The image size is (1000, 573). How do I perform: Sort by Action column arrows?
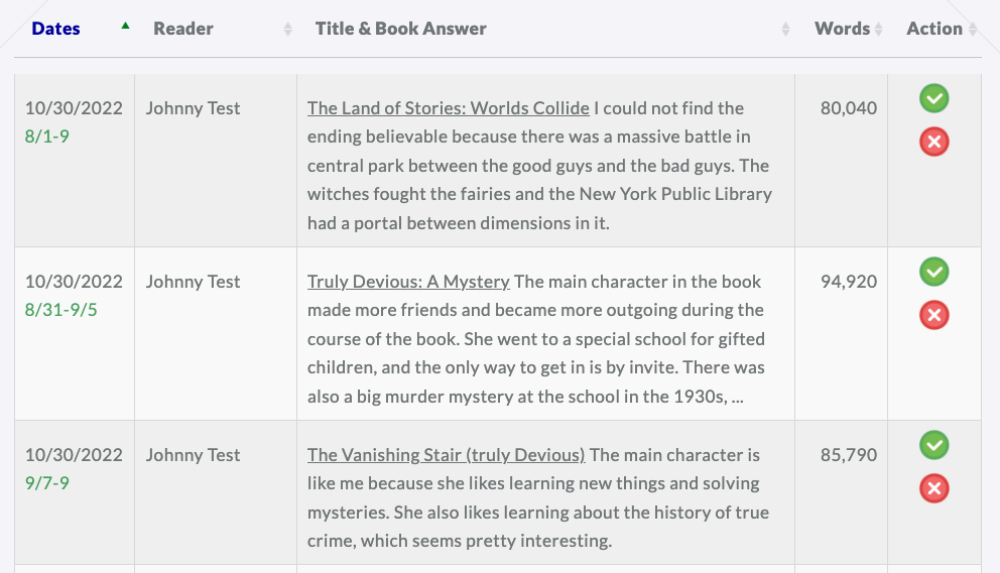pos(973,29)
